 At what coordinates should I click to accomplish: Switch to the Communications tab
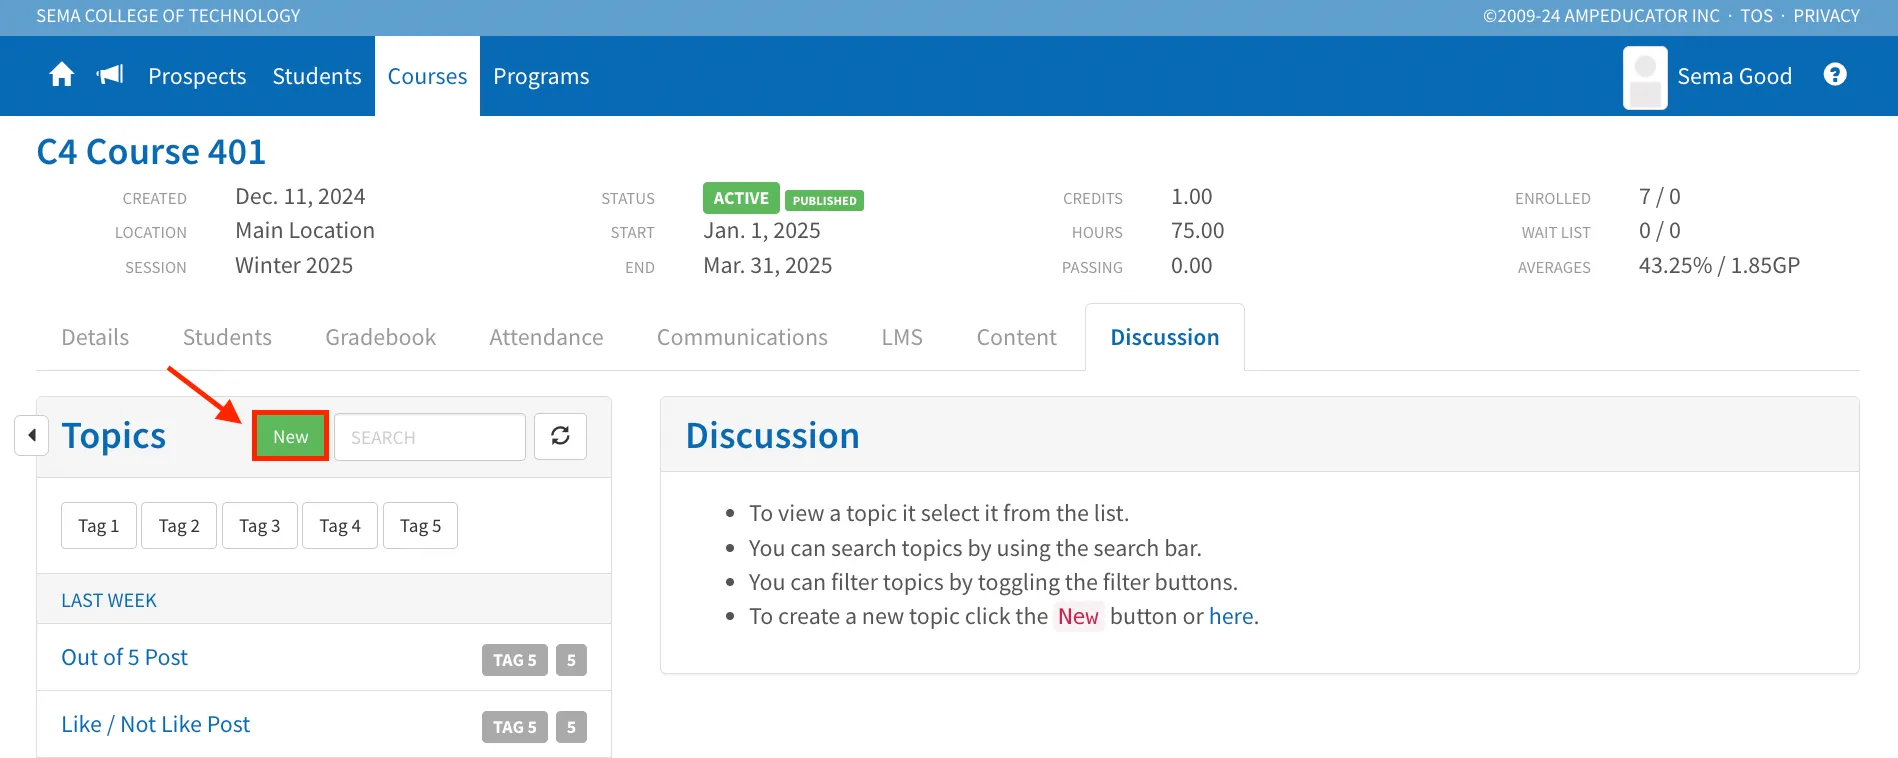click(742, 337)
